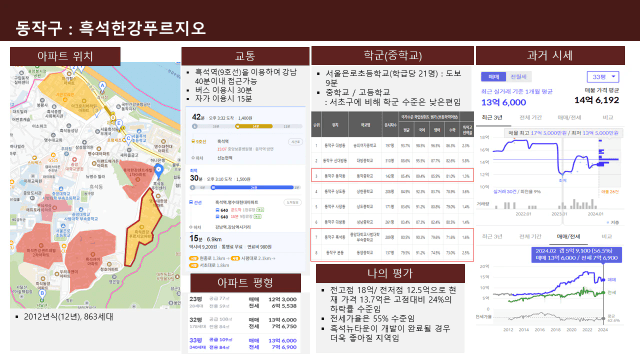Screen dimensions: 640x360
Task: Click the yellow subway segment of the route bar
Action: (x=254, y=127)
